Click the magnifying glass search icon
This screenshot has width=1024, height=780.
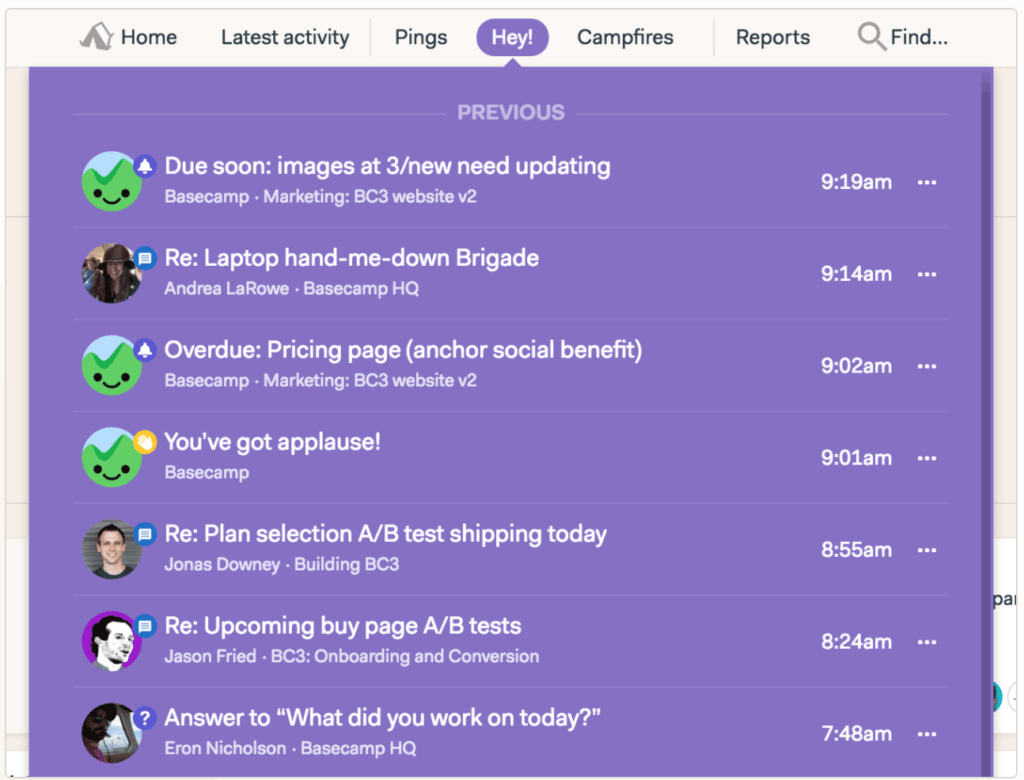pyautogui.click(x=871, y=36)
